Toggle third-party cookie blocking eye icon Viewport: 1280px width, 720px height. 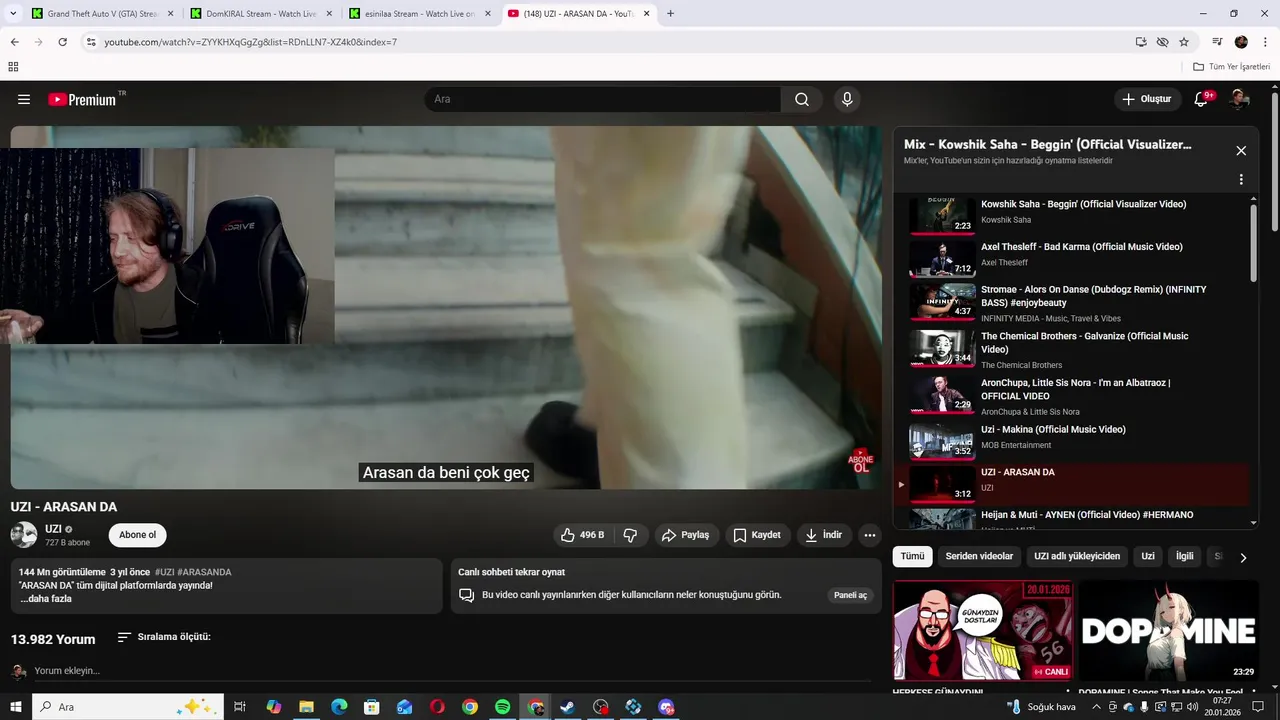1162,42
